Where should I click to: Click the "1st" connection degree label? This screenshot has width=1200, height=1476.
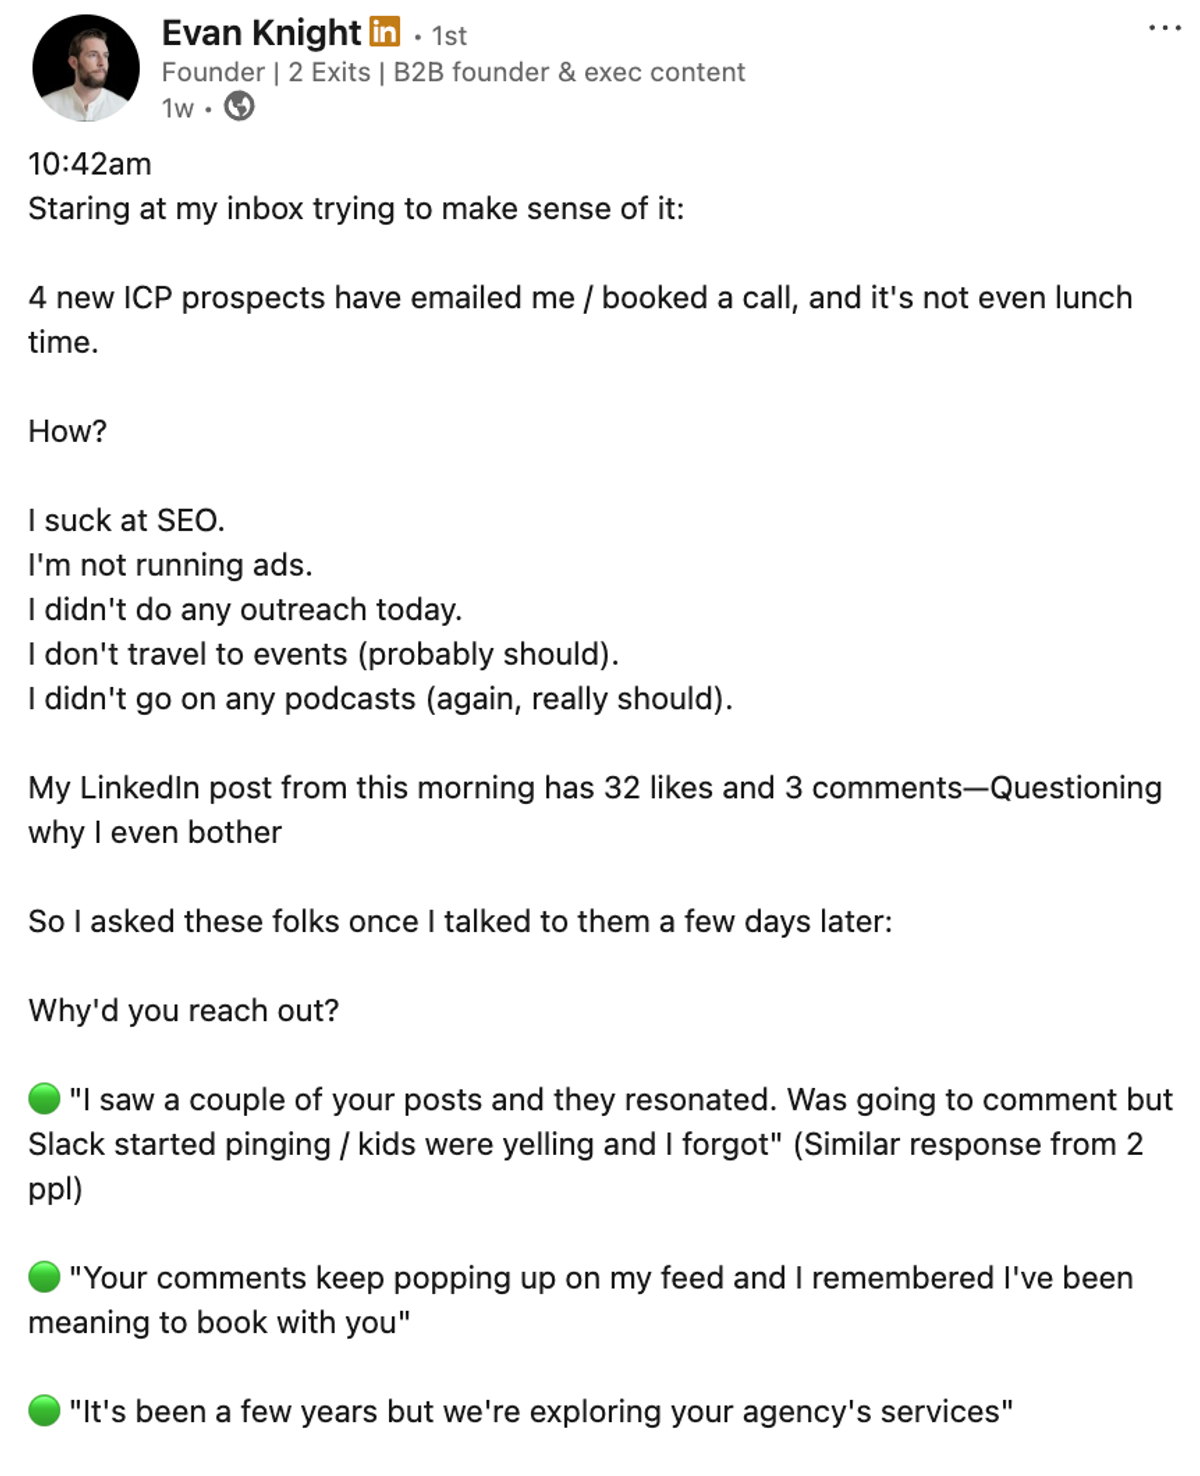(x=449, y=36)
